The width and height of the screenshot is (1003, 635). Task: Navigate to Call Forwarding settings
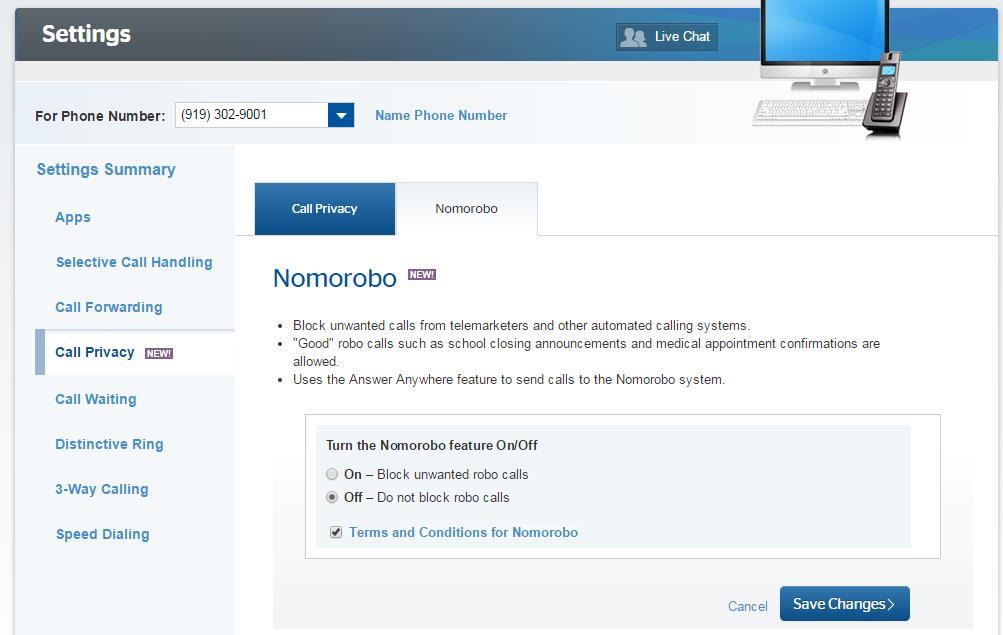coord(108,307)
